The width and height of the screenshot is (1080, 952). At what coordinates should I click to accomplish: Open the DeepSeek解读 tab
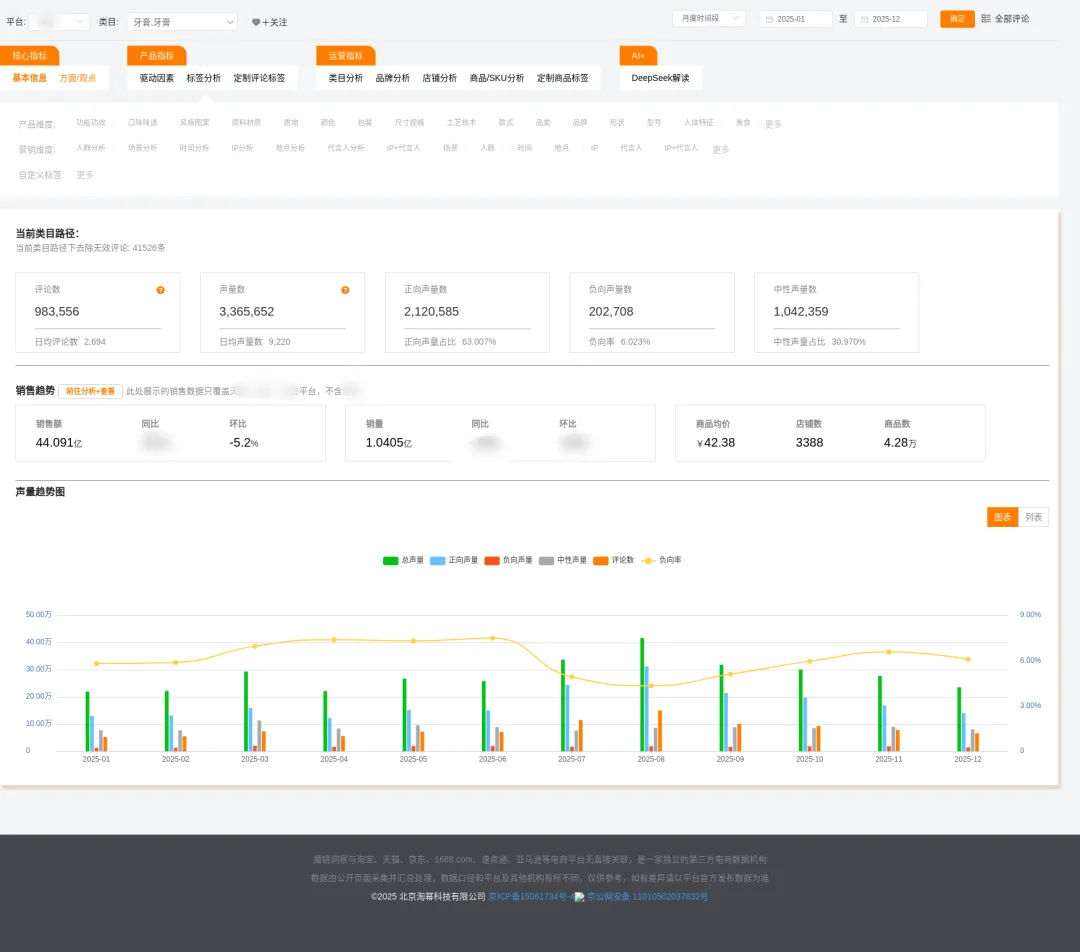coord(661,78)
